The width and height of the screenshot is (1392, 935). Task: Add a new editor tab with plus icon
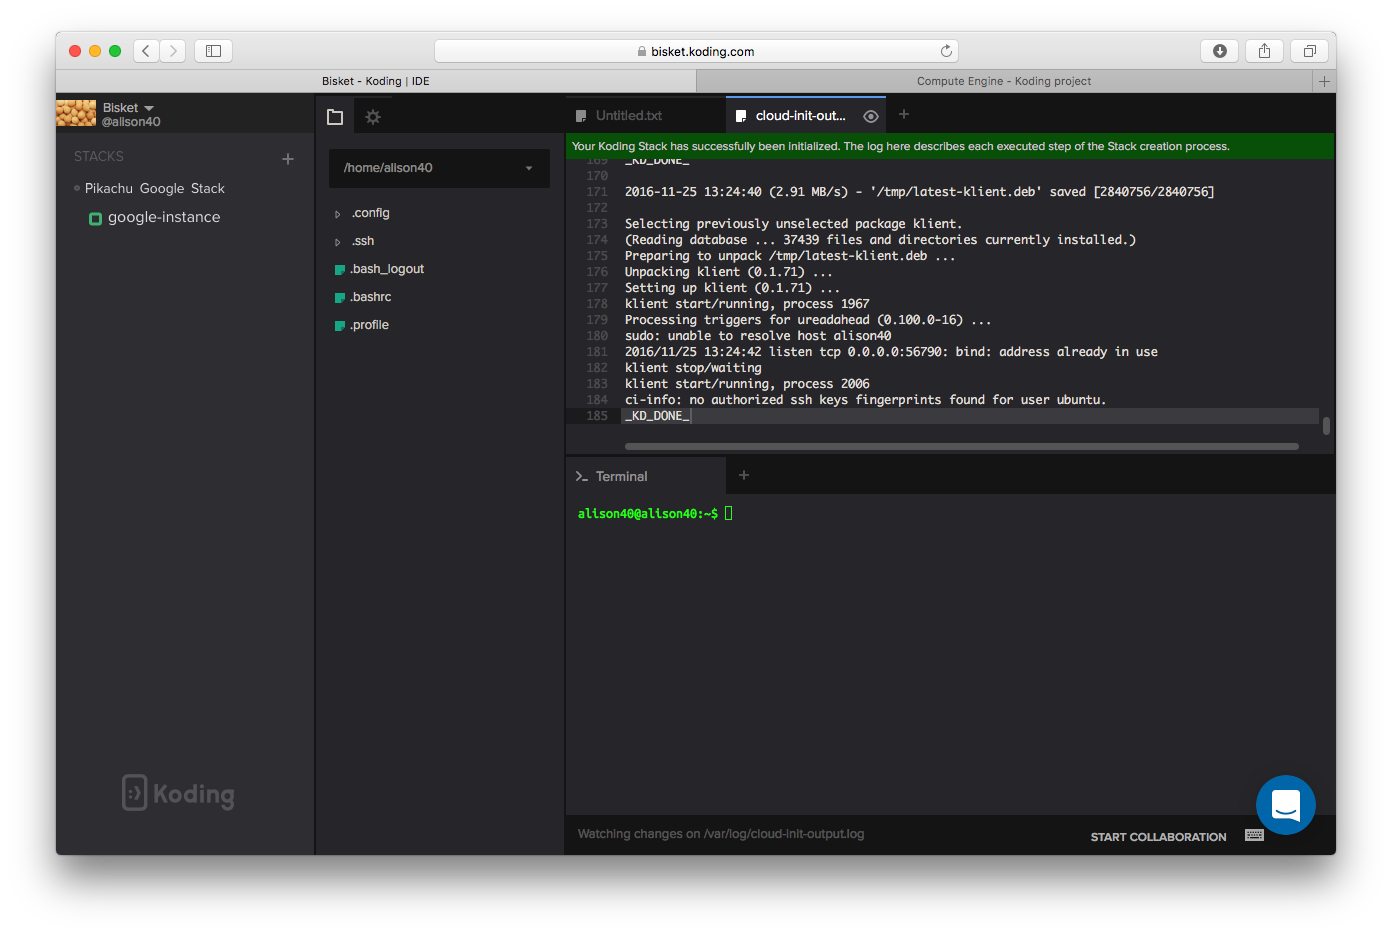pyautogui.click(x=904, y=115)
